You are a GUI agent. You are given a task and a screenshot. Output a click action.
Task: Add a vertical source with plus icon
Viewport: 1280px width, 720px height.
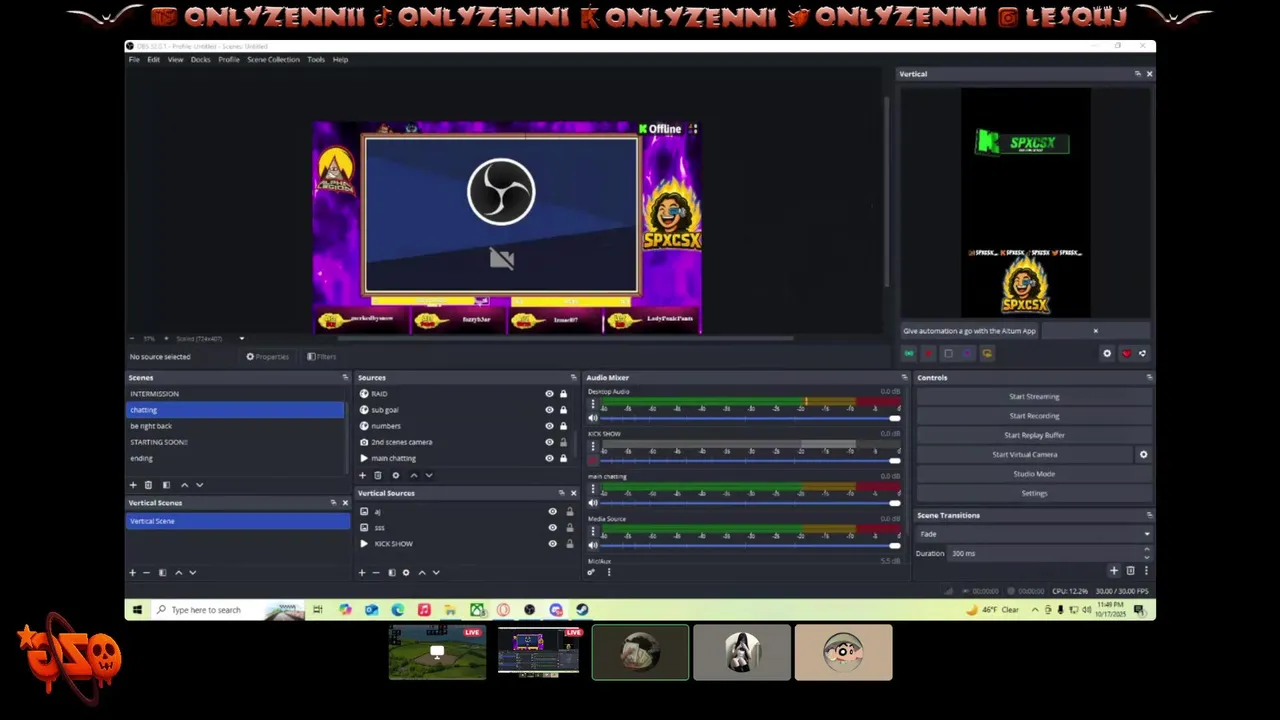point(362,573)
